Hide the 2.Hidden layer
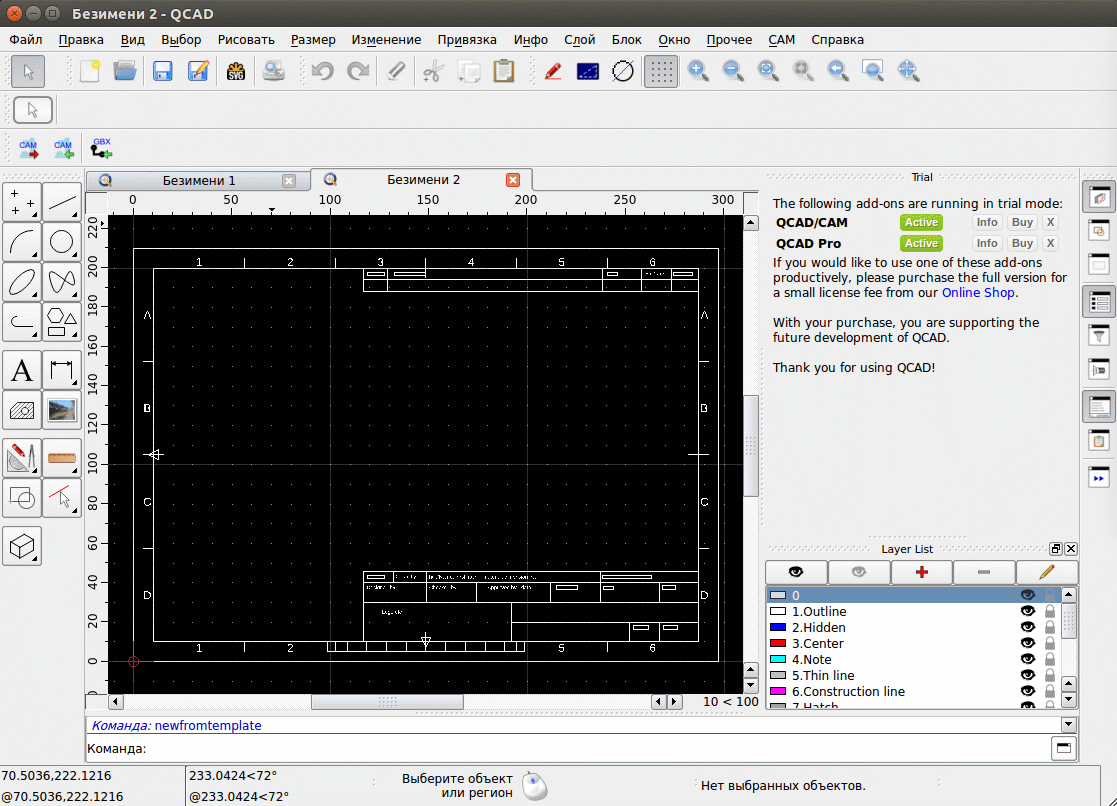Image resolution: width=1117 pixels, height=806 pixels. (1027, 627)
